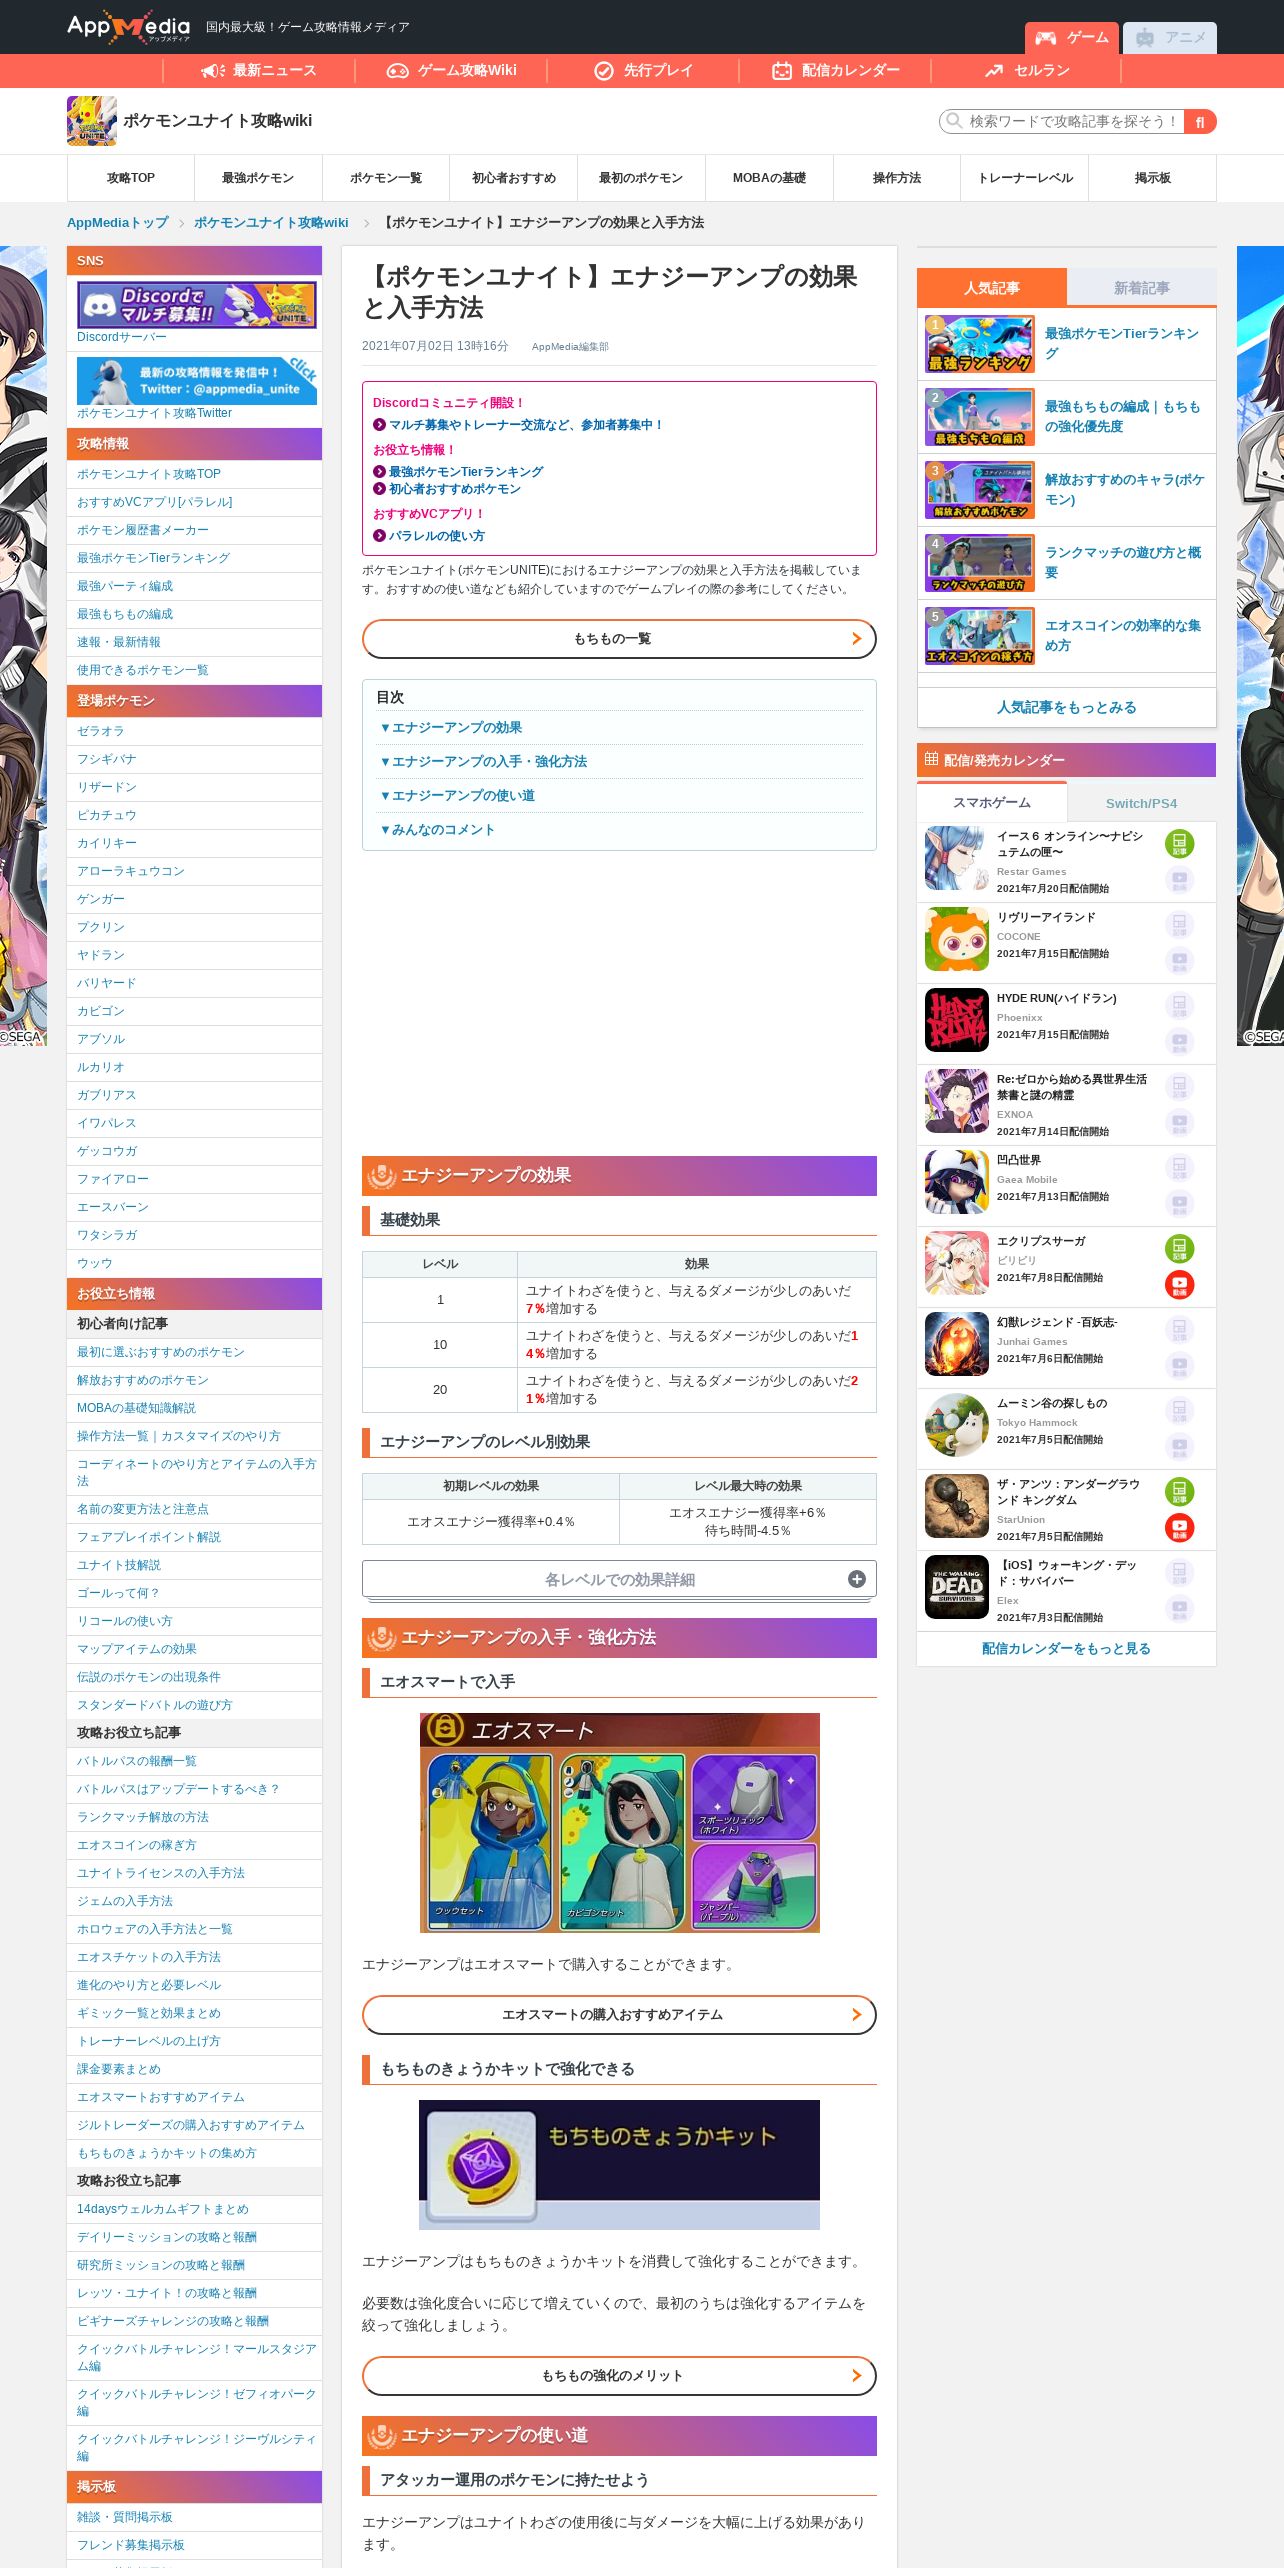Click AppMediaトップ breadcrumb link
1284x2568 pixels.
[x=118, y=223]
